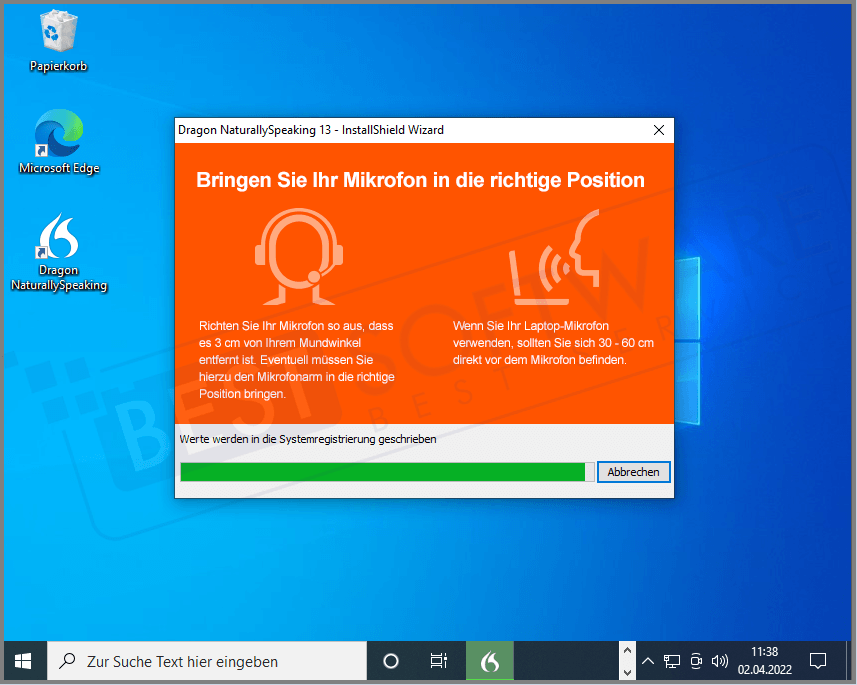Click the clock showing 11:38

[x=764, y=660]
